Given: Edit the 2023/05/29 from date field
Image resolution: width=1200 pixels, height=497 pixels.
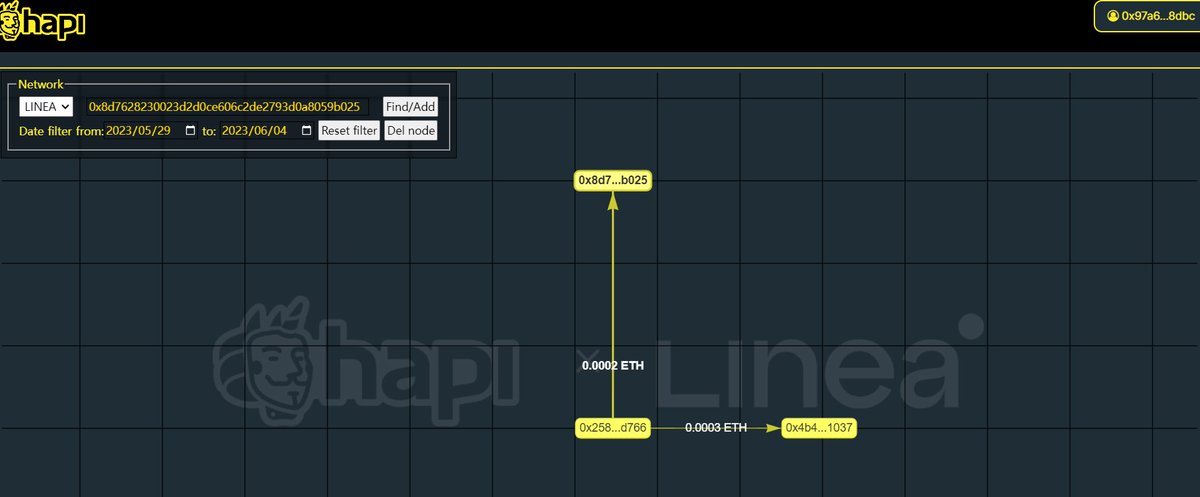Looking at the screenshot, I should point(151,131).
